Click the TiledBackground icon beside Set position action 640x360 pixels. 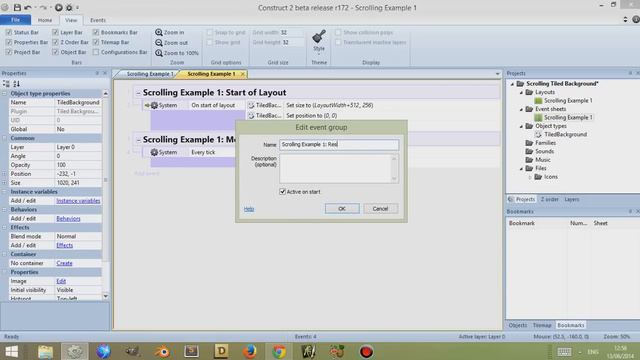coord(251,116)
